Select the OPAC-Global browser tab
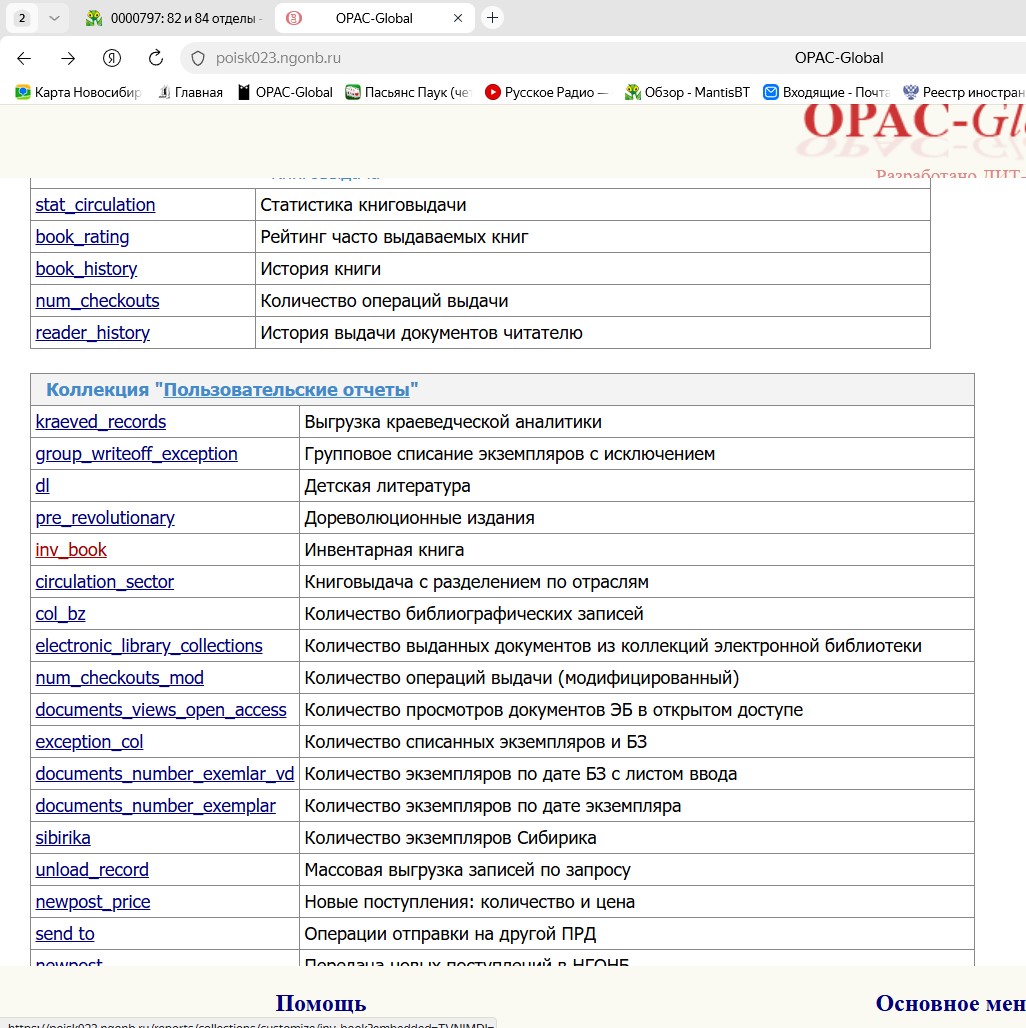The width and height of the screenshot is (1026, 1028). (374, 18)
